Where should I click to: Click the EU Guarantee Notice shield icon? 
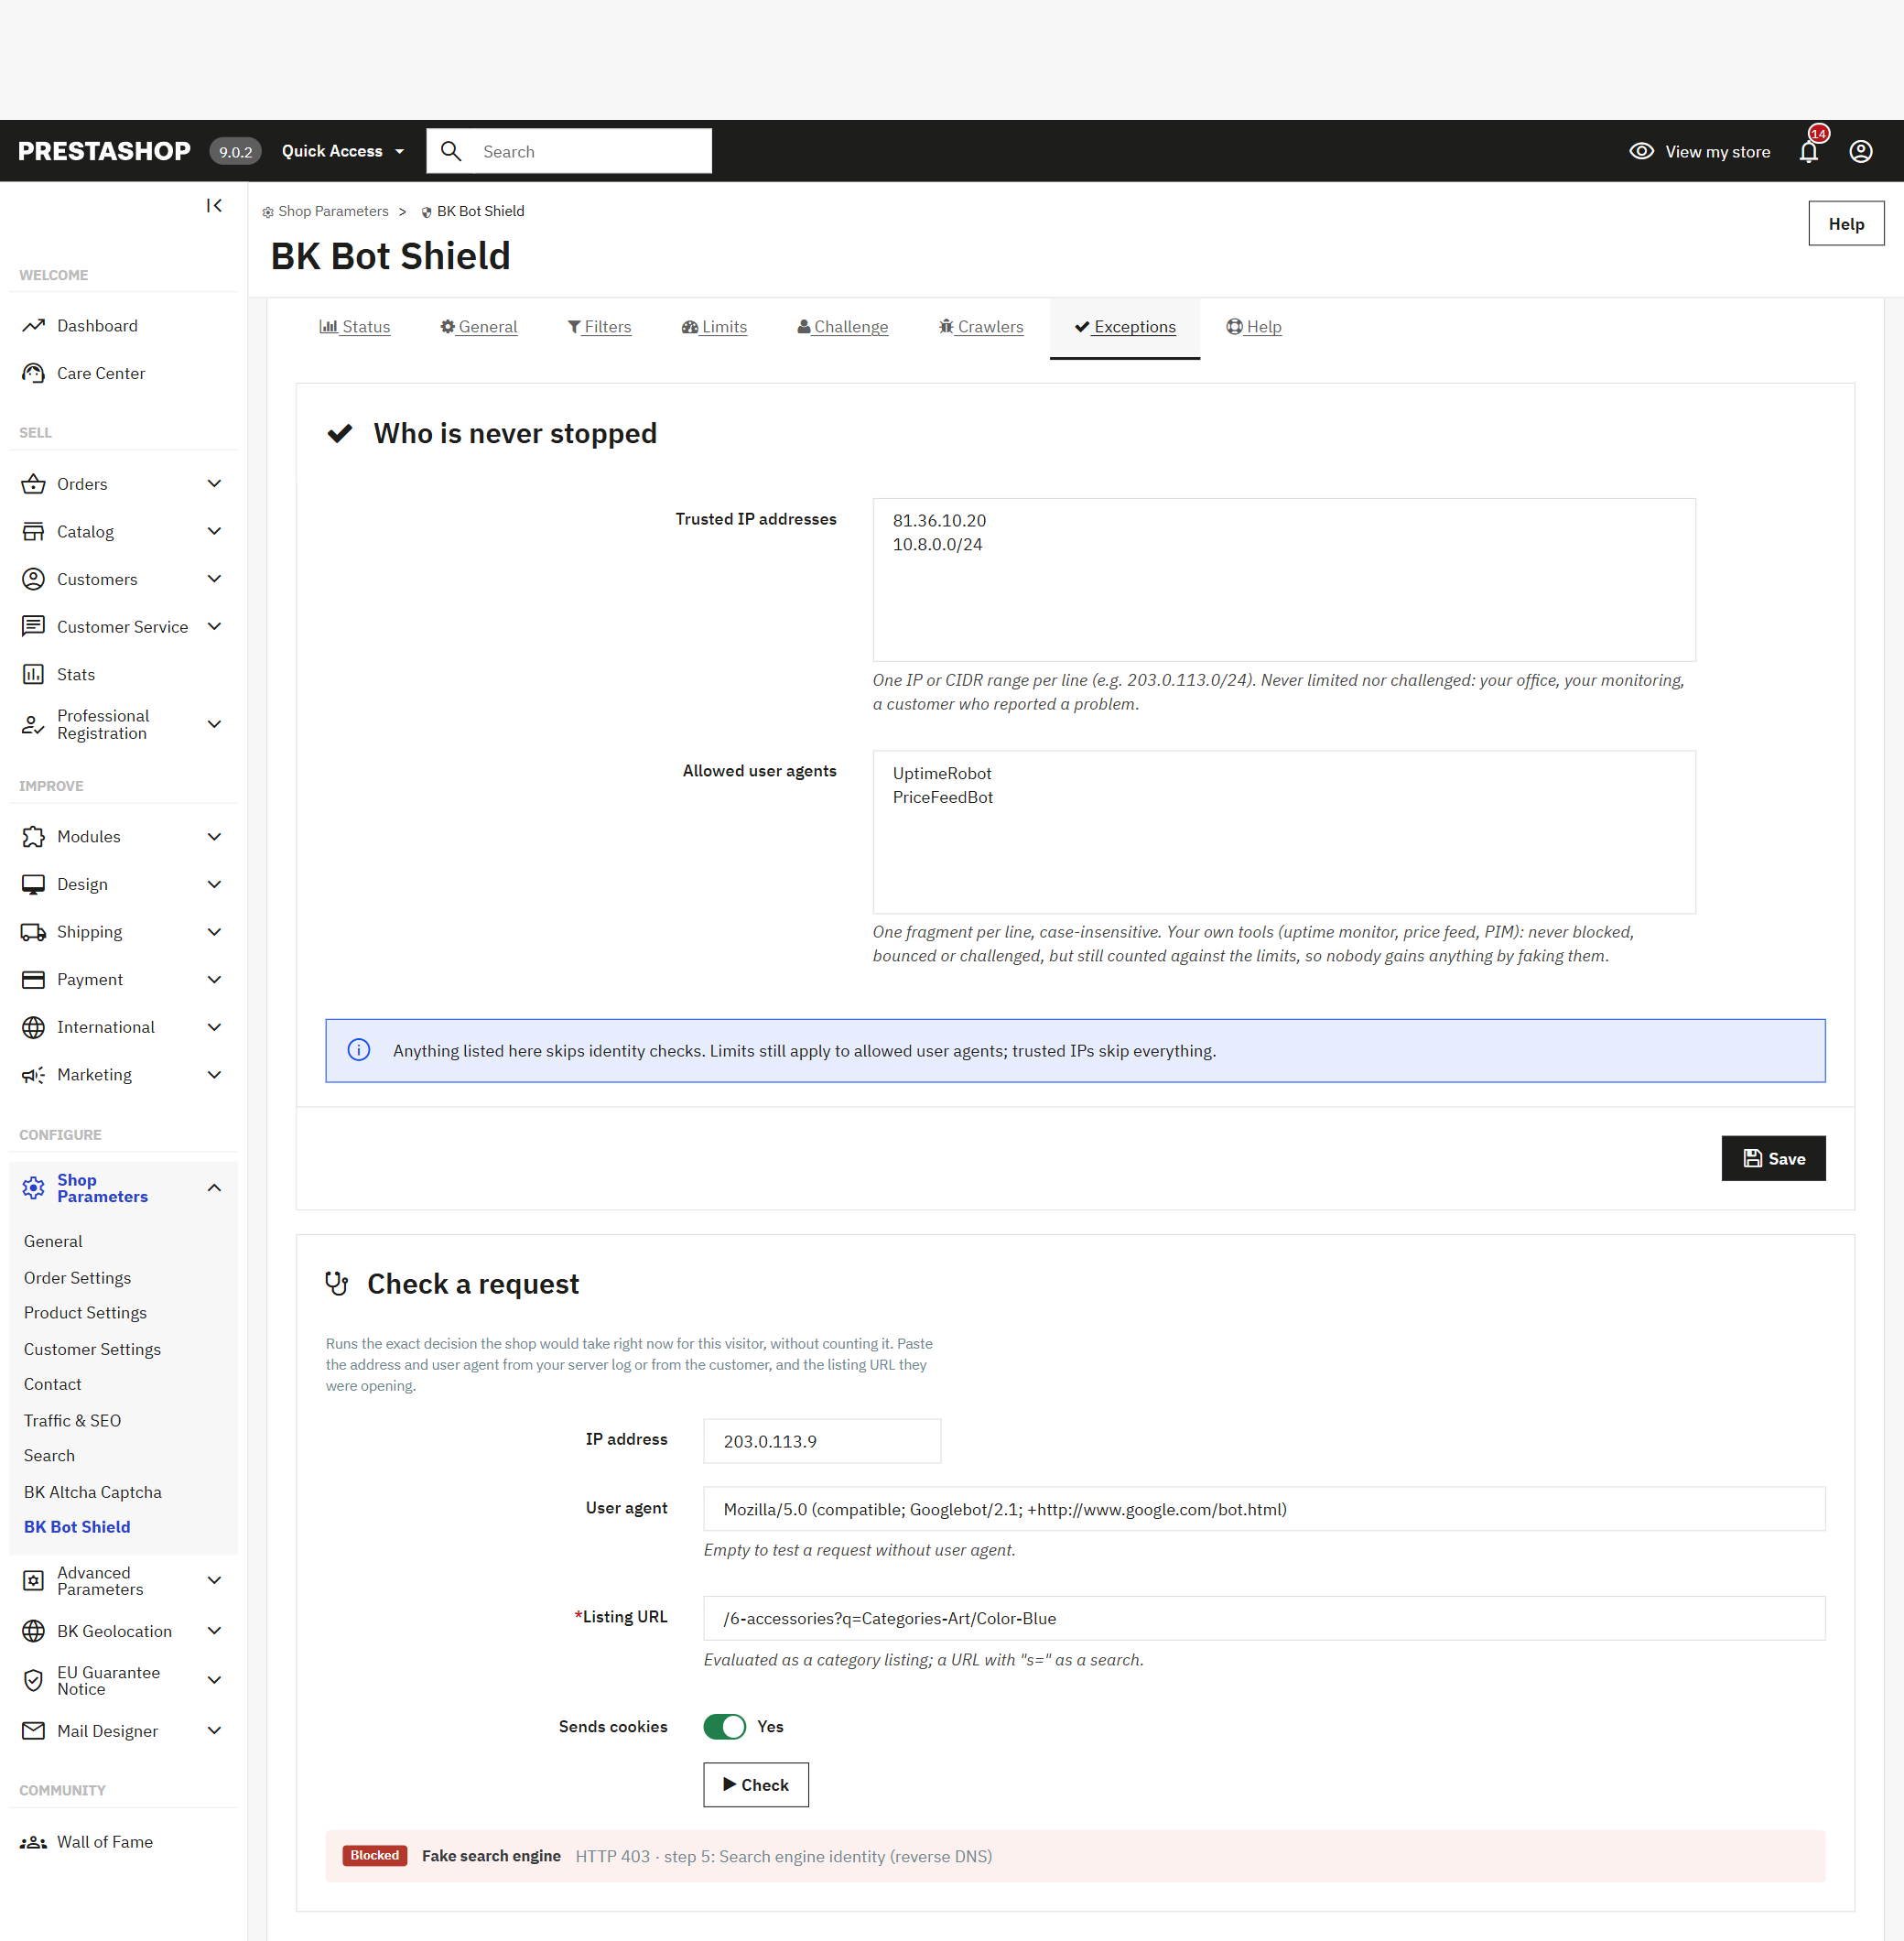[x=33, y=1680]
